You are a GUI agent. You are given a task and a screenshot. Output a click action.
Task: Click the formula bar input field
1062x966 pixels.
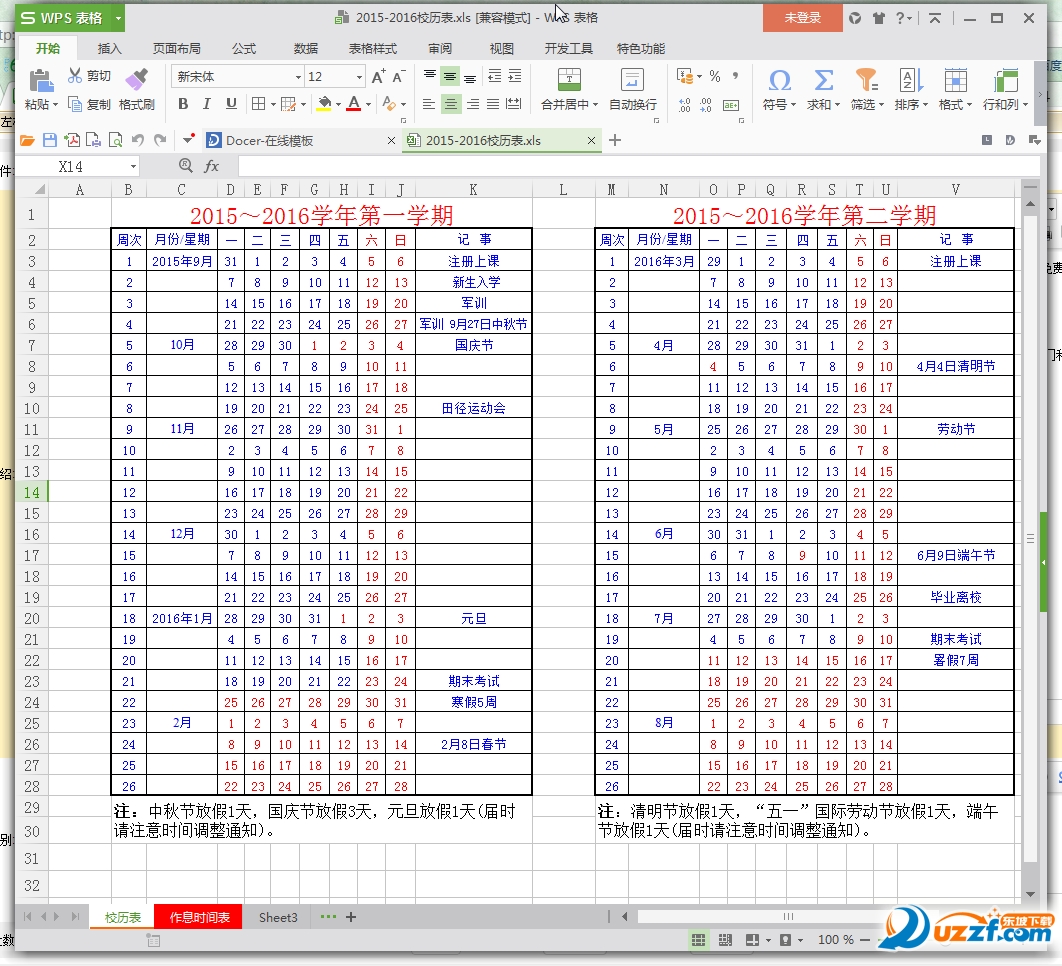[638, 166]
